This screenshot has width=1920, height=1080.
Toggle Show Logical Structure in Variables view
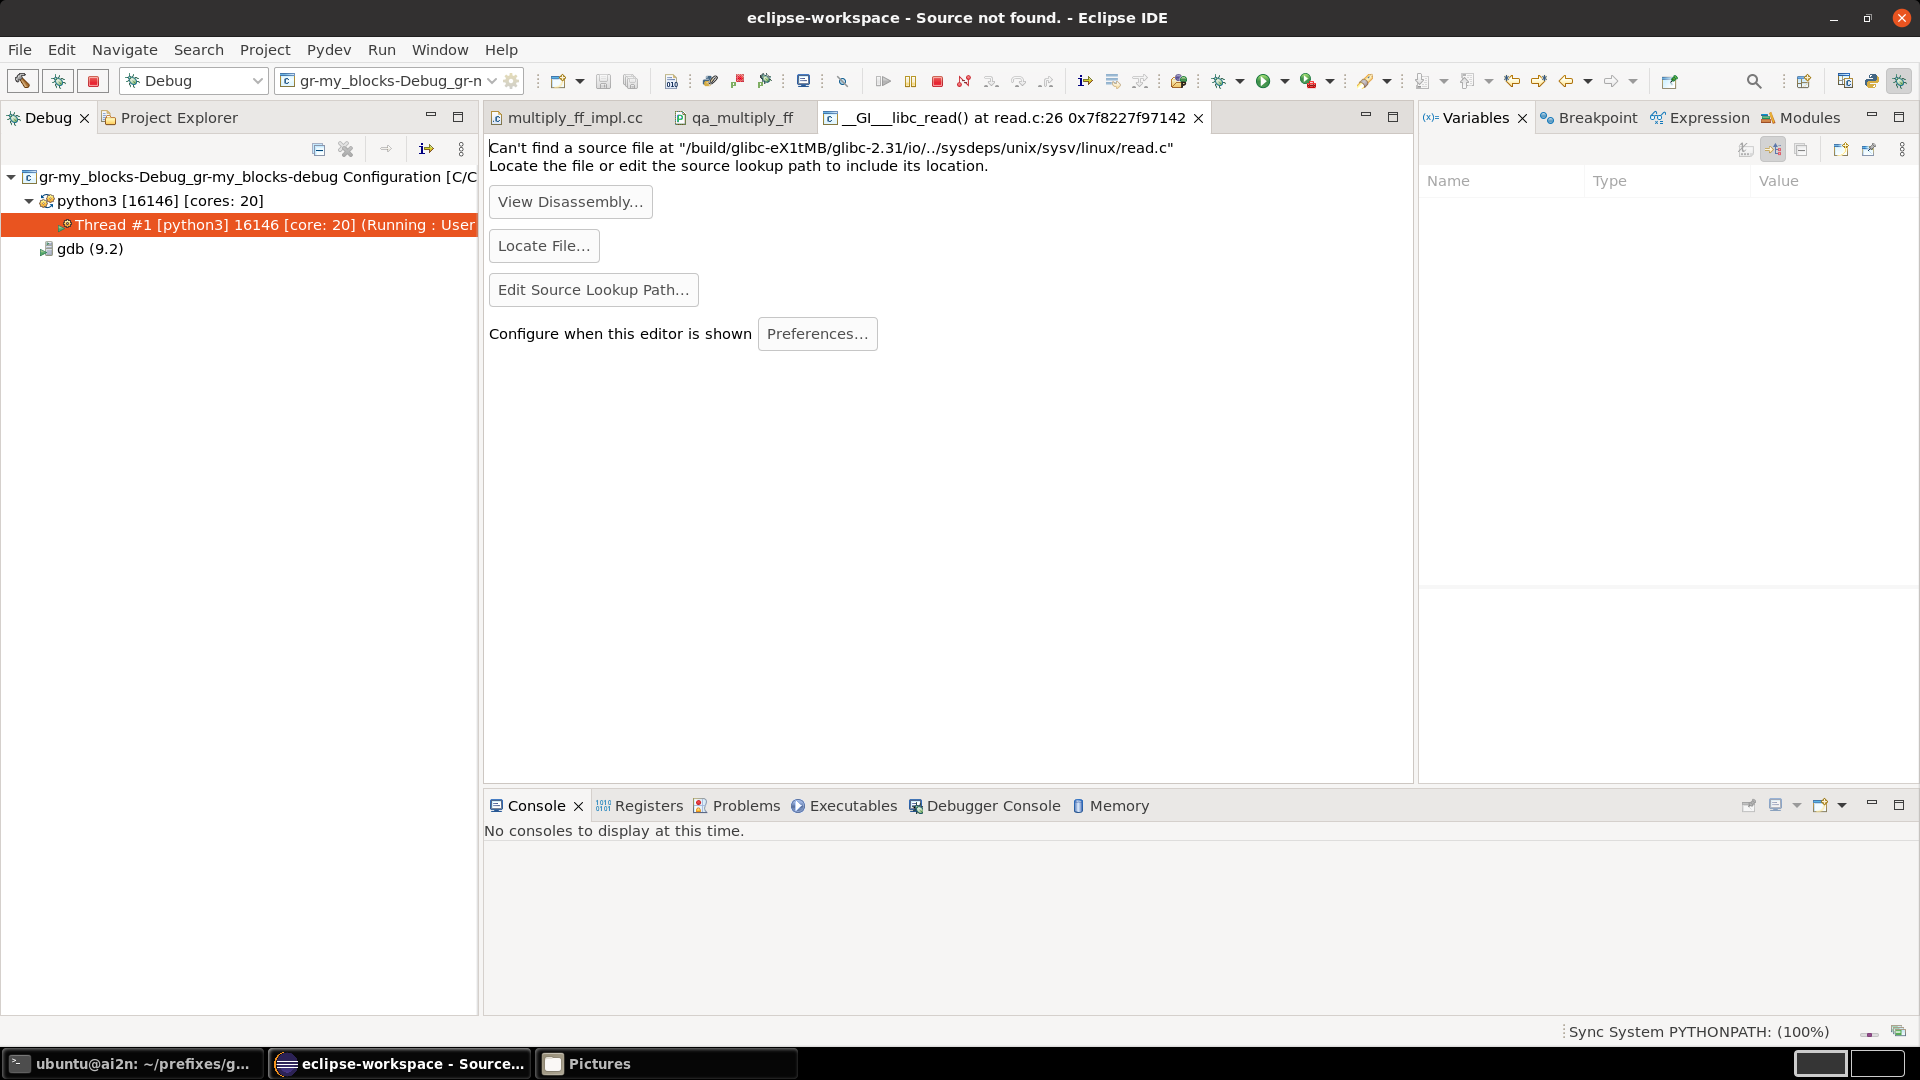coord(1773,149)
